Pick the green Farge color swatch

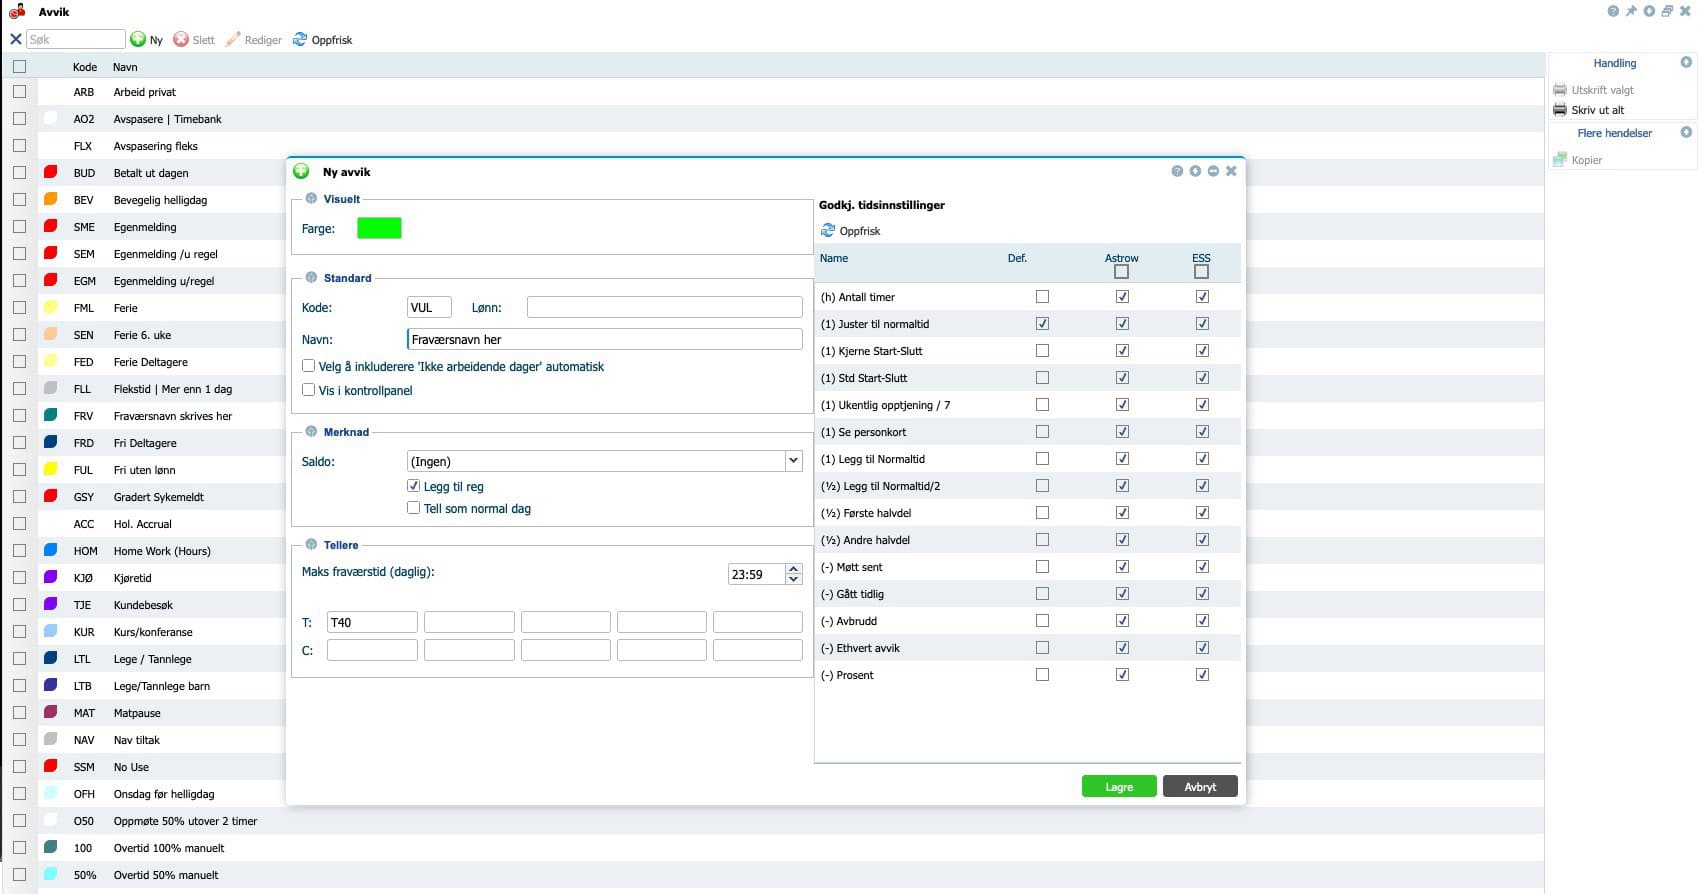pyautogui.click(x=379, y=228)
